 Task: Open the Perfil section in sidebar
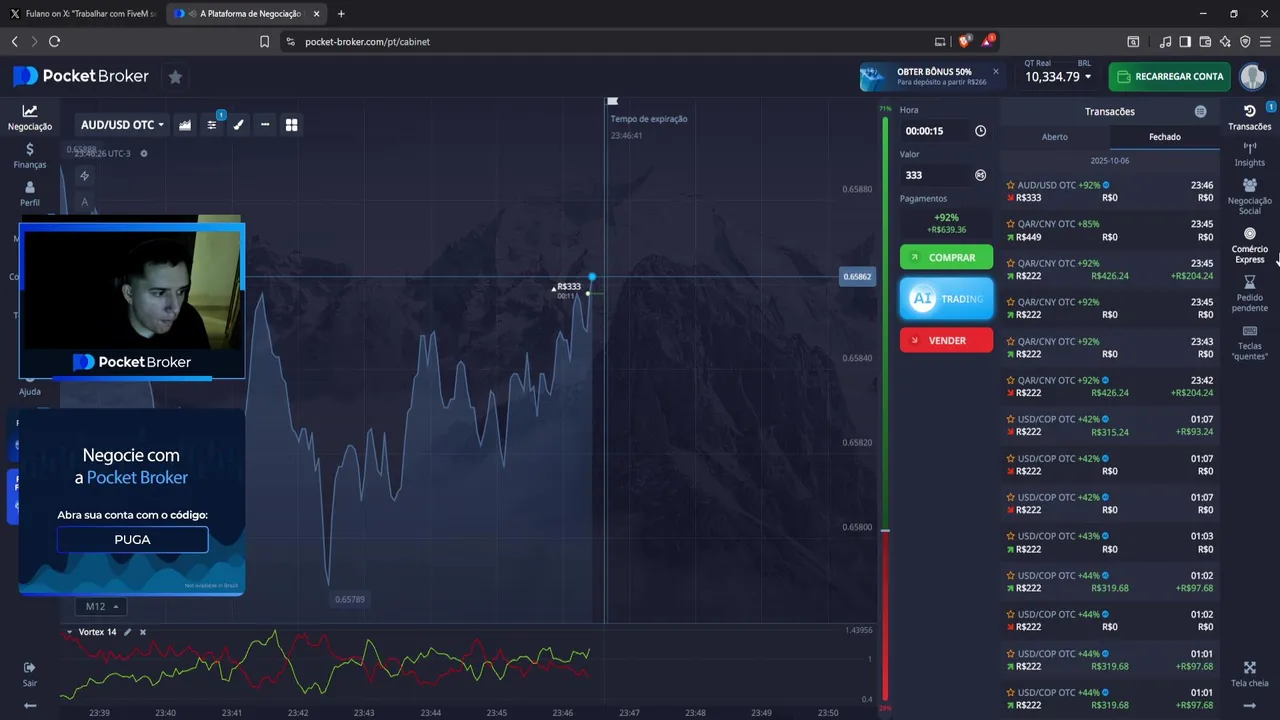[x=30, y=194]
